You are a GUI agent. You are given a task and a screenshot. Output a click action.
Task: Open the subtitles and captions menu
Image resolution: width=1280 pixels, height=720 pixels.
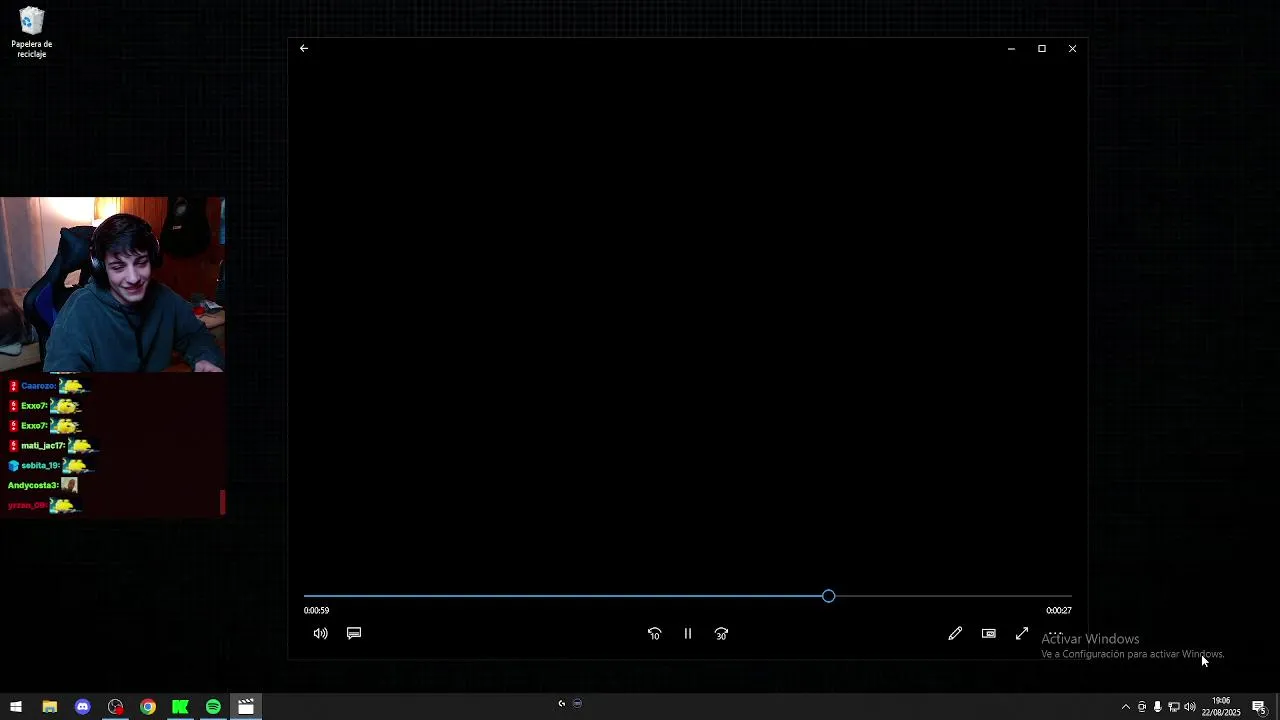click(354, 633)
